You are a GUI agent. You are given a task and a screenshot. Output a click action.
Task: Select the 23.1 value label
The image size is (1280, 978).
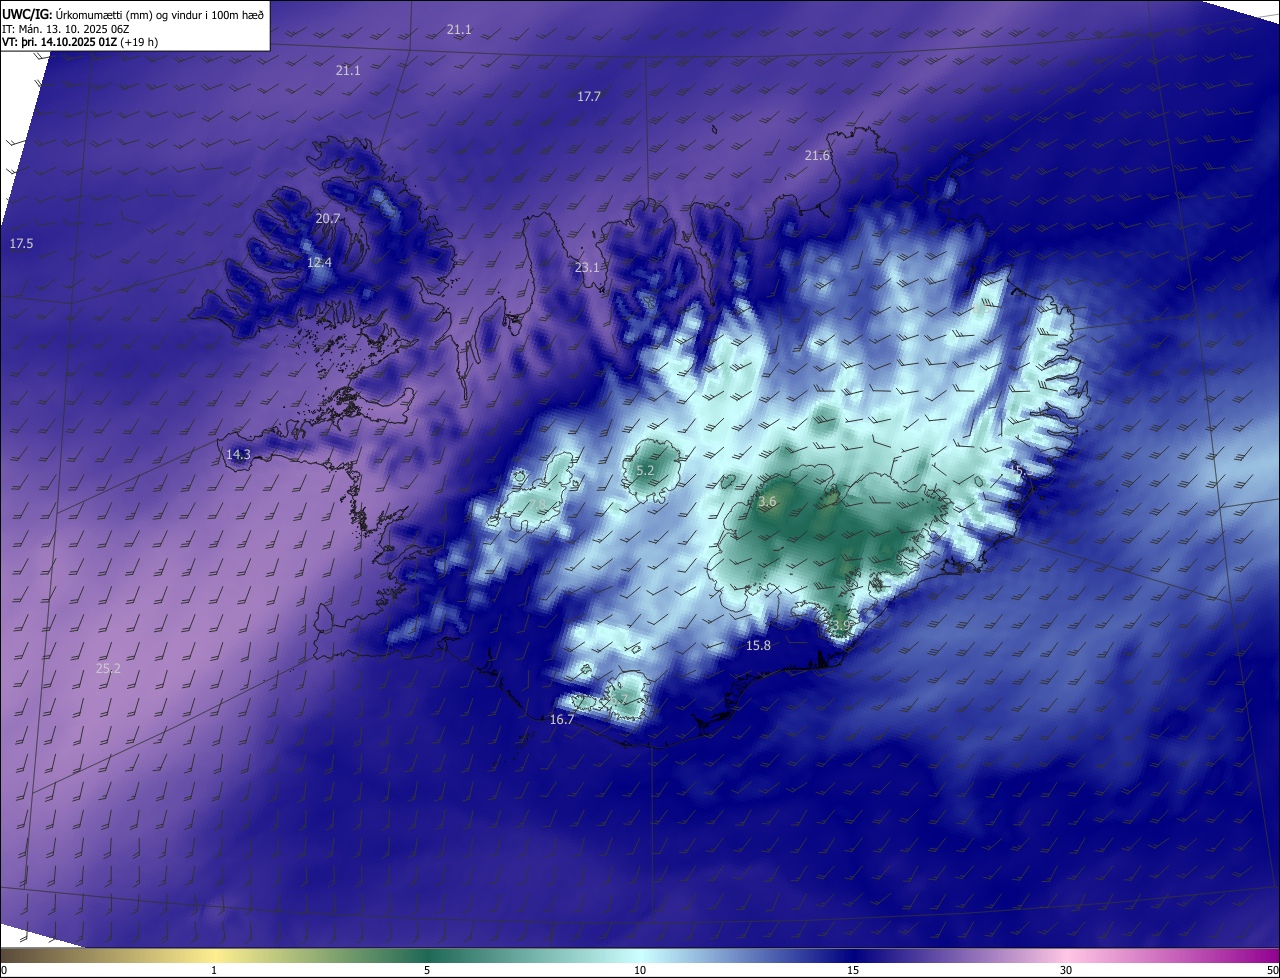pos(587,267)
